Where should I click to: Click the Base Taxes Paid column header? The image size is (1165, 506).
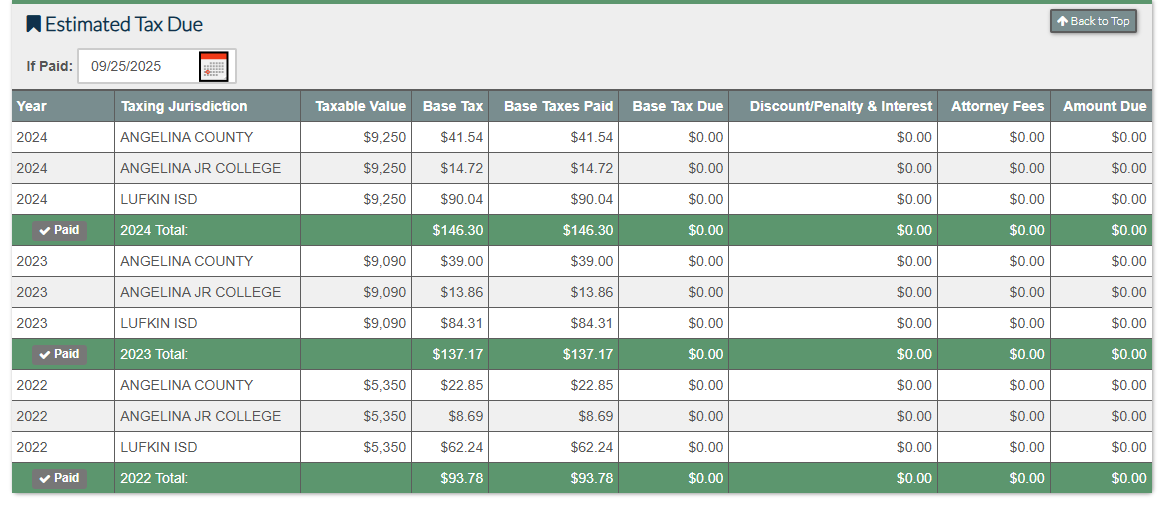tap(558, 106)
